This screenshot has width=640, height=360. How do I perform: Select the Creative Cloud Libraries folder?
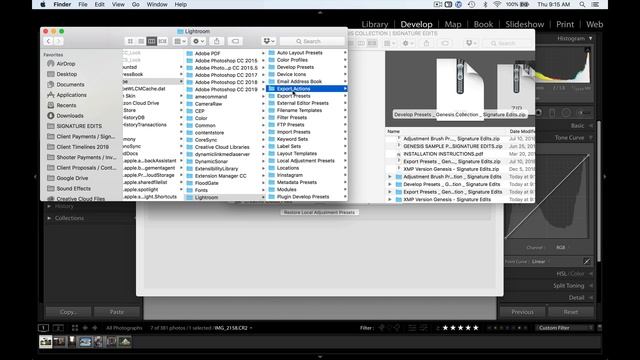click(x=225, y=147)
